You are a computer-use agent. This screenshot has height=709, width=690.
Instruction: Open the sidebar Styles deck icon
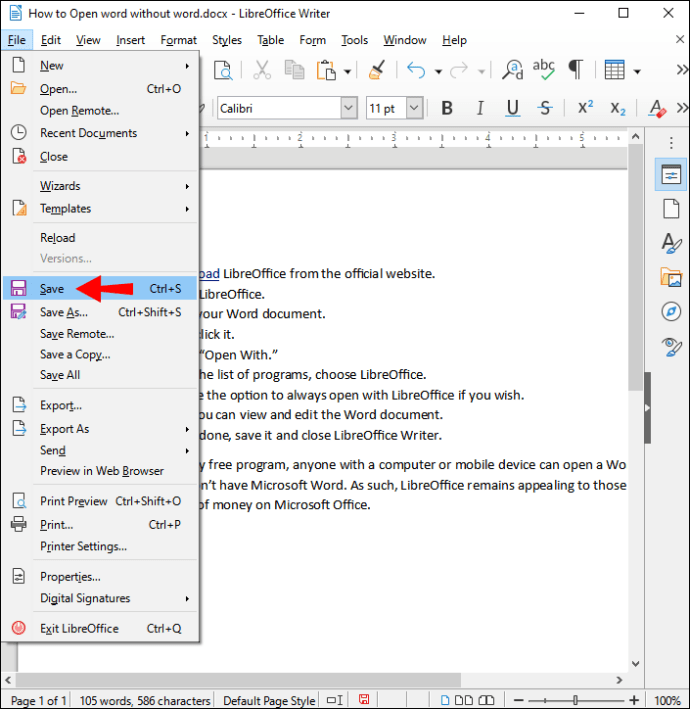pos(671,243)
